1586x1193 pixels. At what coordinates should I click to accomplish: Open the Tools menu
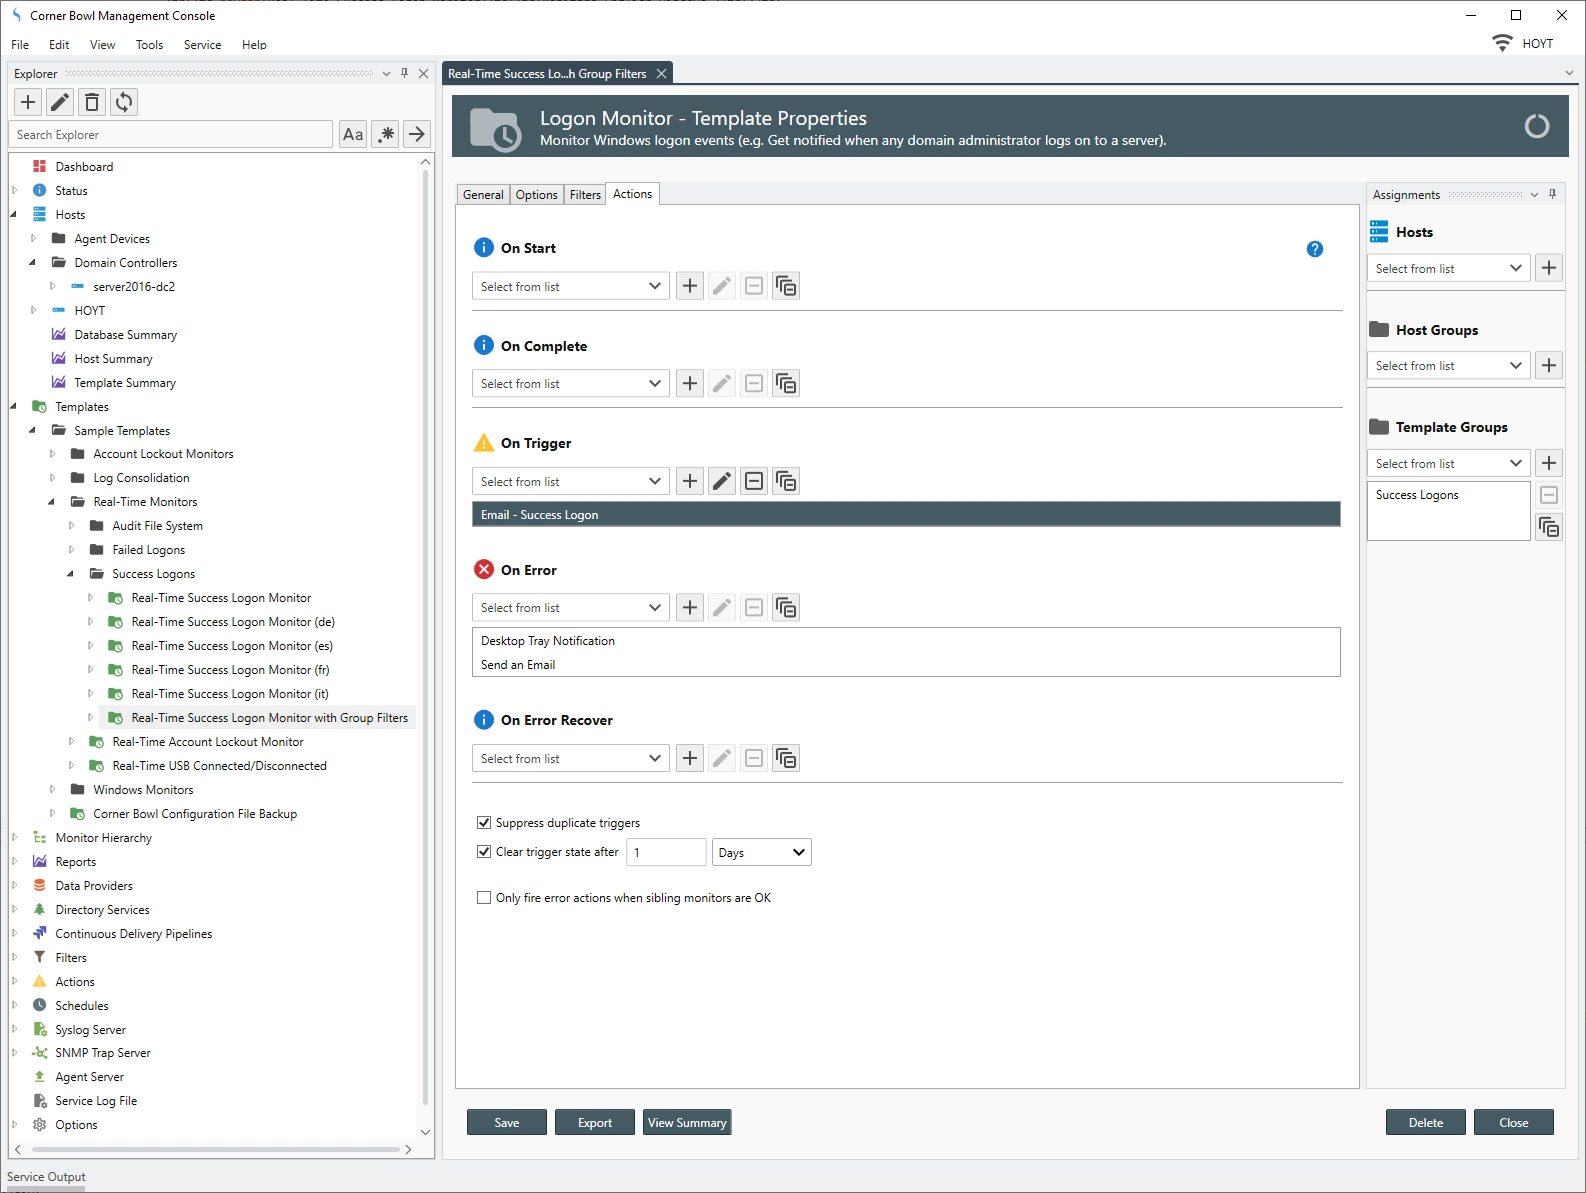[149, 45]
